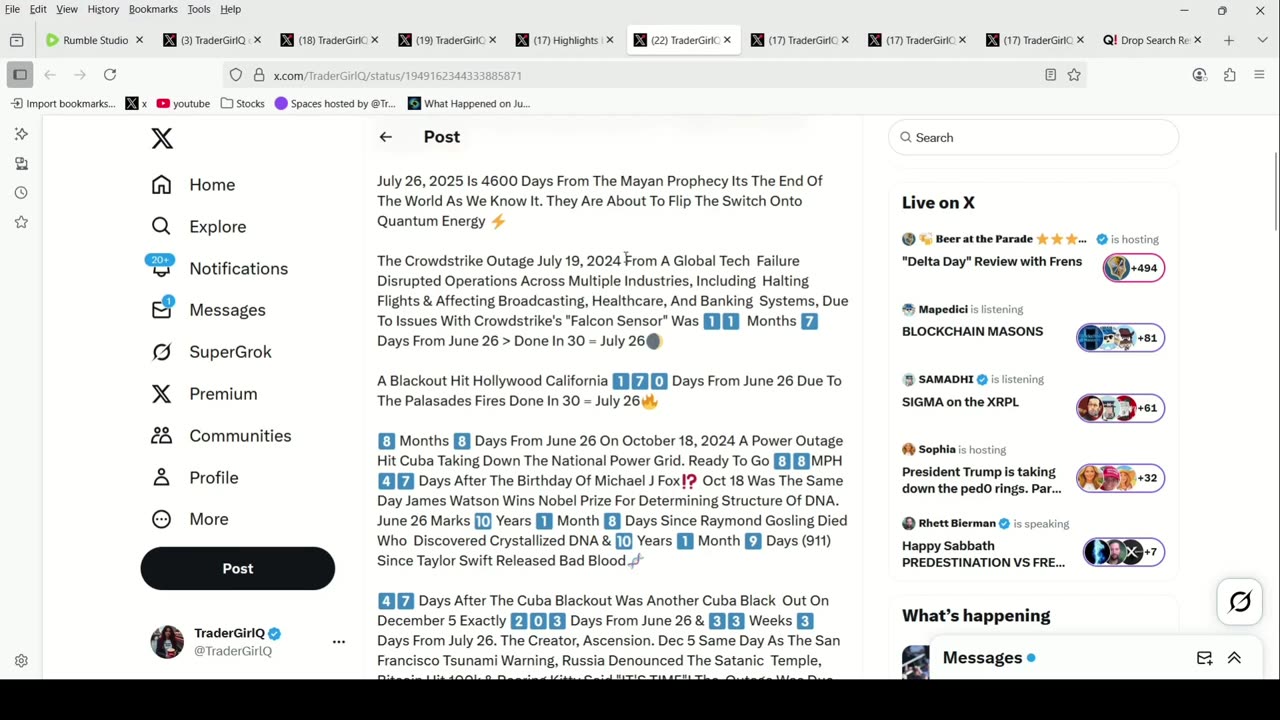Click the black Post button

[x=238, y=568]
